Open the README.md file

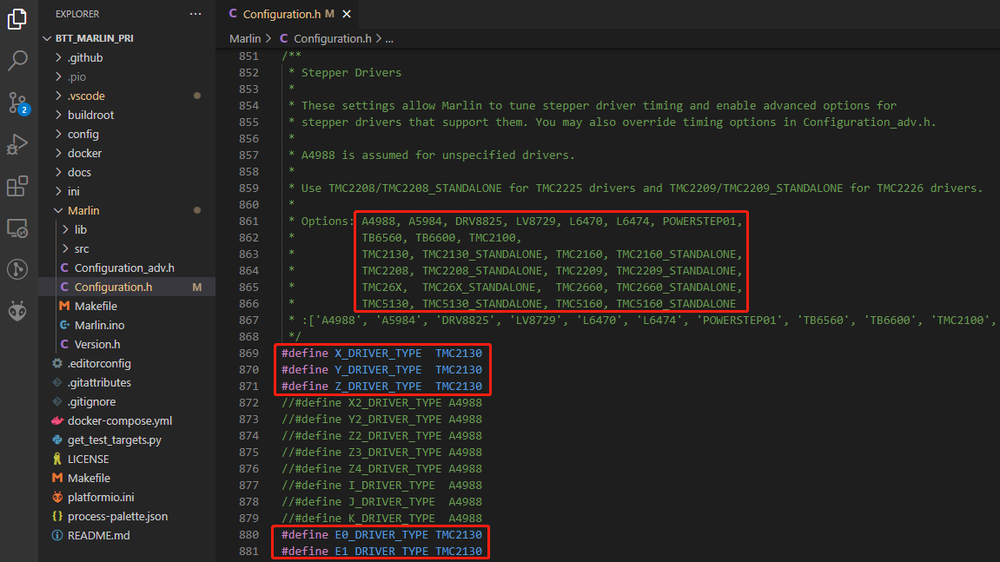[98, 535]
